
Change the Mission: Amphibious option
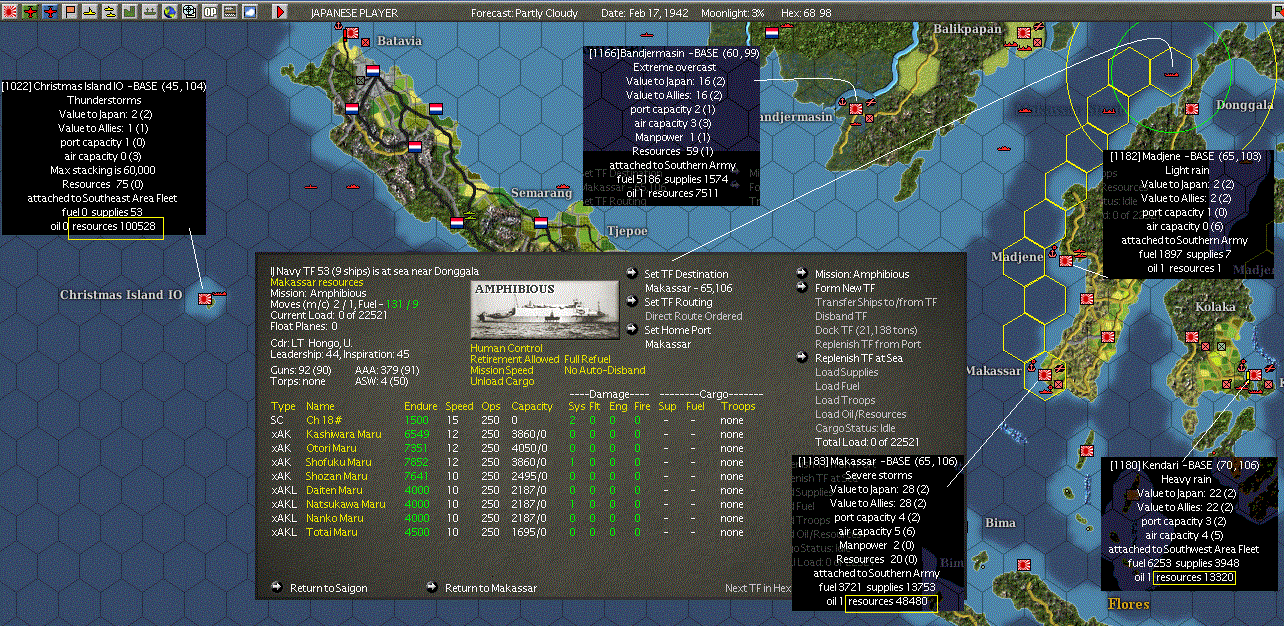pyautogui.click(x=862, y=274)
